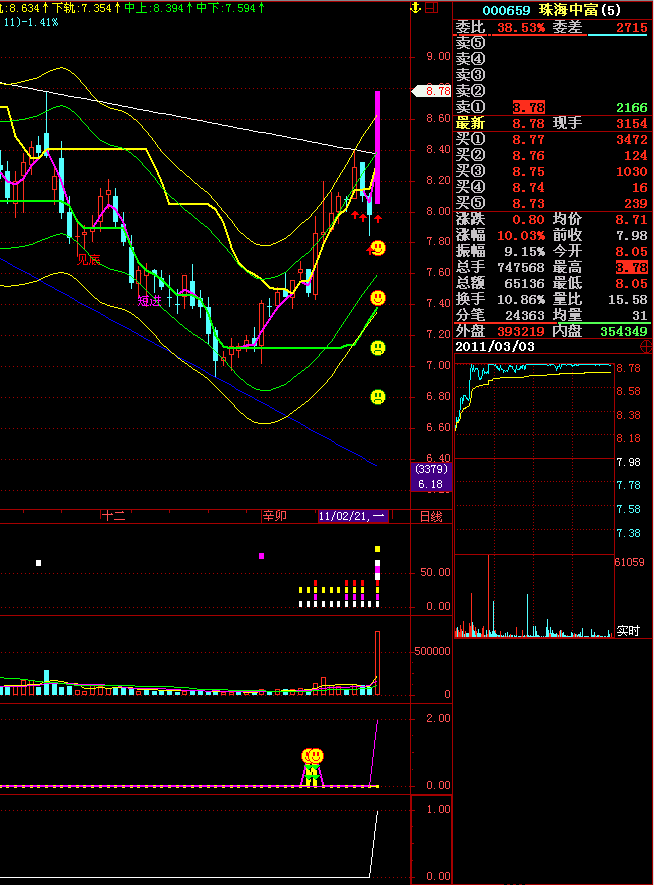Click the 下轨:7.354 indicator readout
Viewport: 655px width, 885px height.
coord(85,8)
